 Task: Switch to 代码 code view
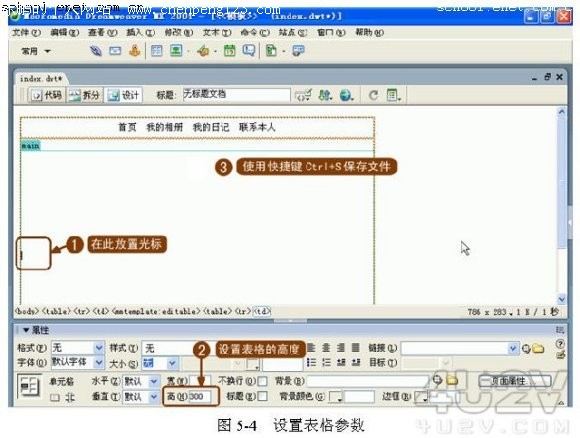point(47,95)
